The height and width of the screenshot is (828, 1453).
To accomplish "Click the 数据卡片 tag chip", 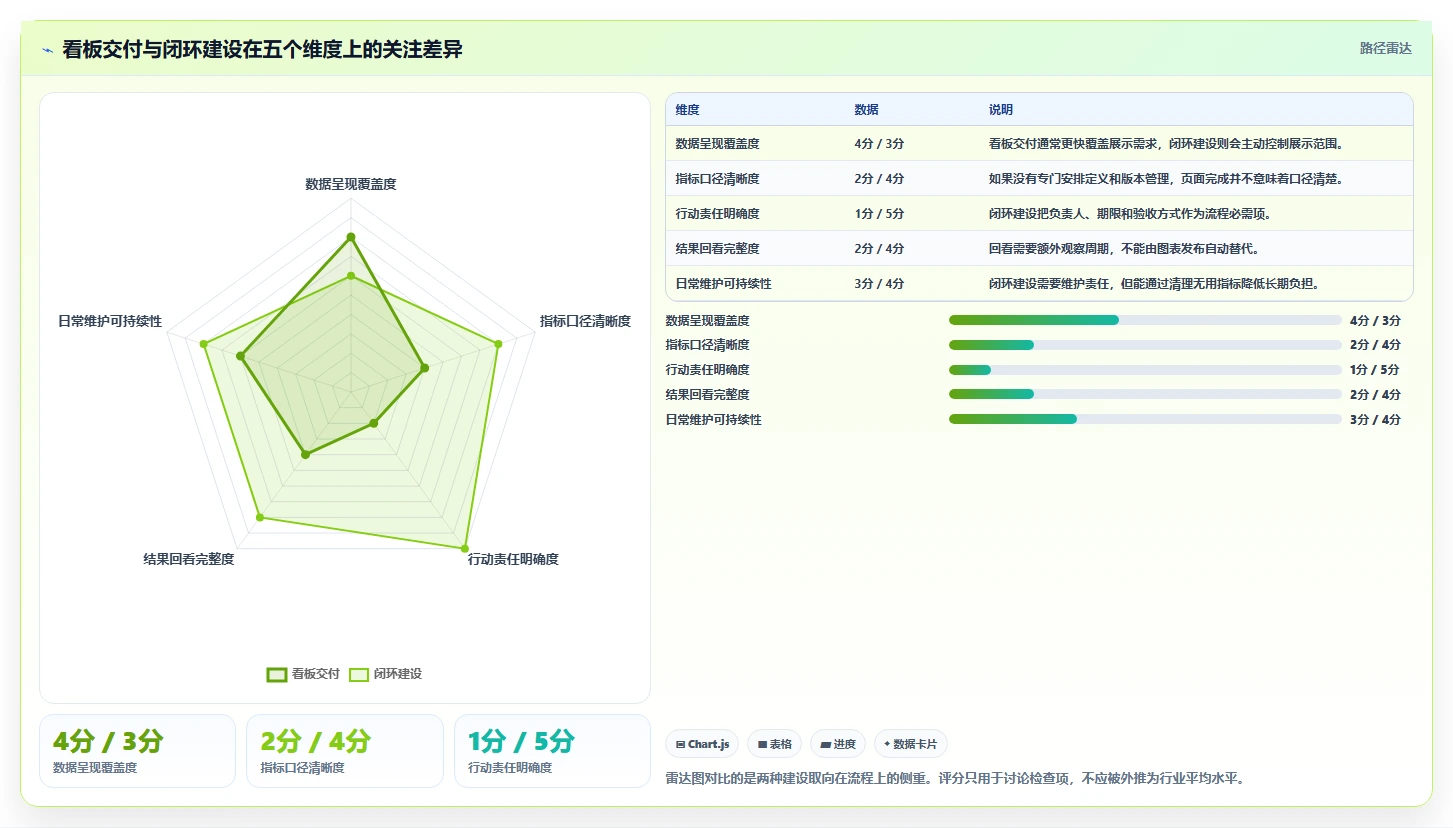I will click(x=910, y=744).
